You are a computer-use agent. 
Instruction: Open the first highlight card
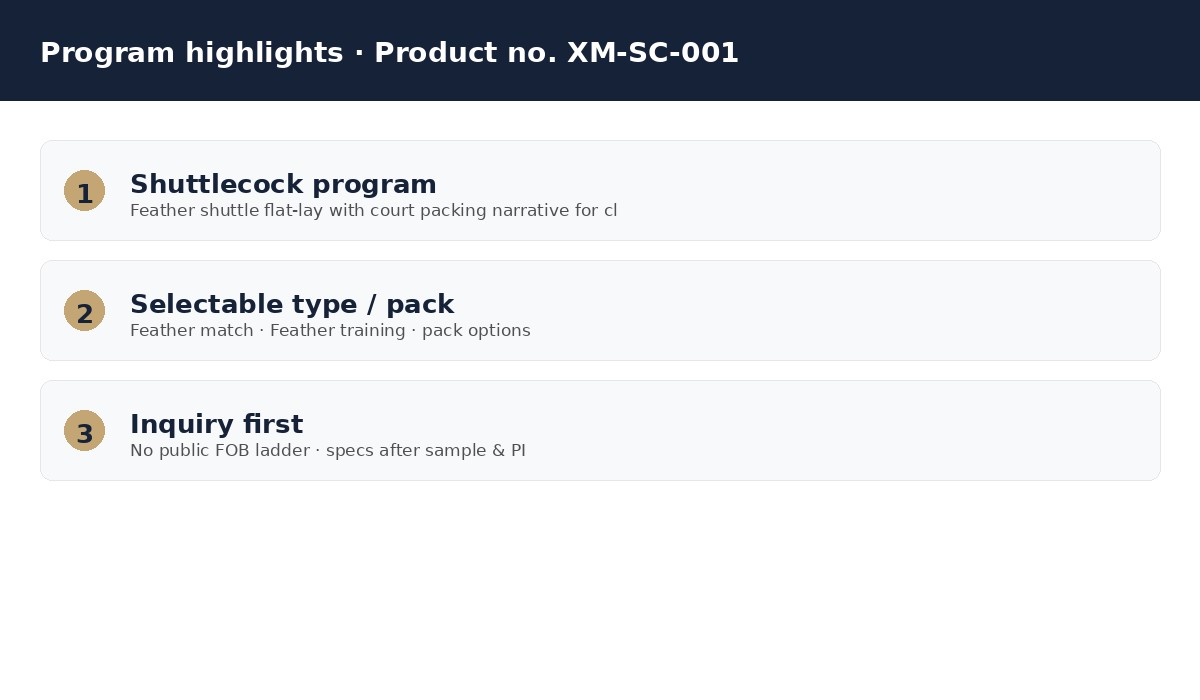(600, 190)
